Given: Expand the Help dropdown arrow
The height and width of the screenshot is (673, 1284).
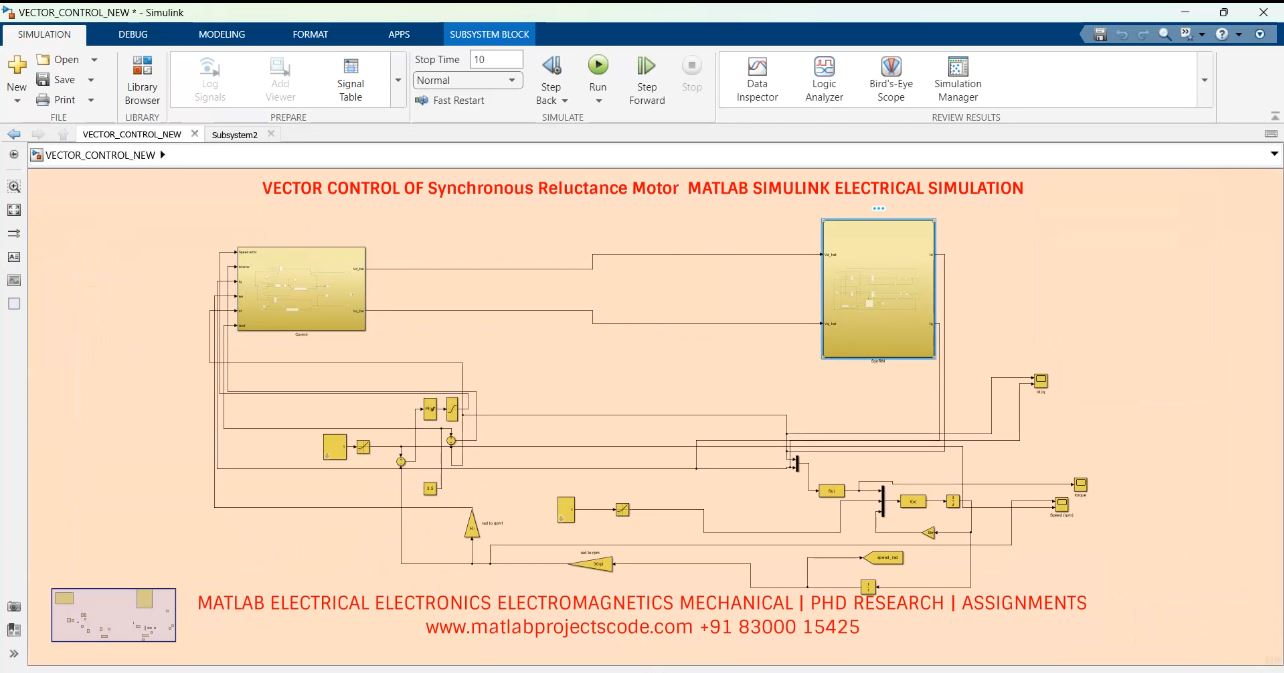Looking at the screenshot, I should click(1238, 34).
